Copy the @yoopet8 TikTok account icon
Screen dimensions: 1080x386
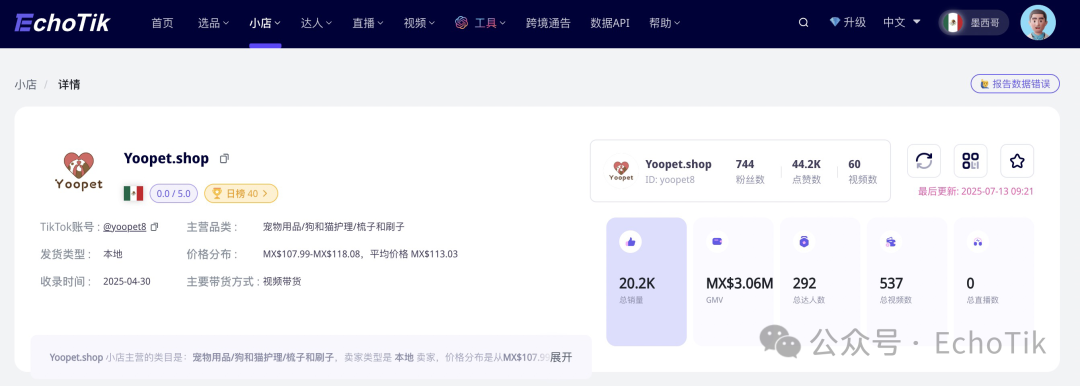tap(154, 226)
